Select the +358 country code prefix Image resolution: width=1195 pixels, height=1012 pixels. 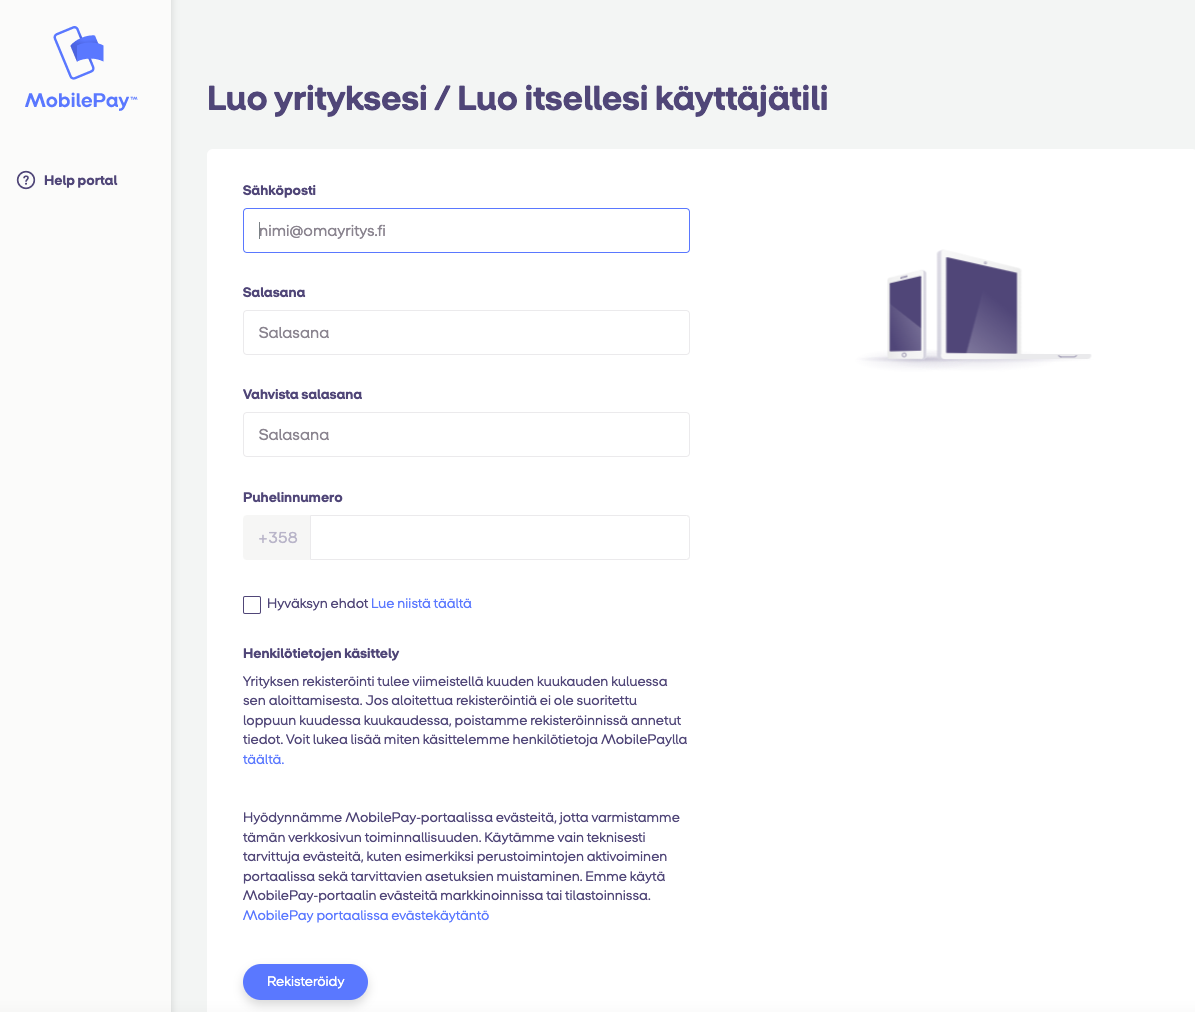click(277, 537)
